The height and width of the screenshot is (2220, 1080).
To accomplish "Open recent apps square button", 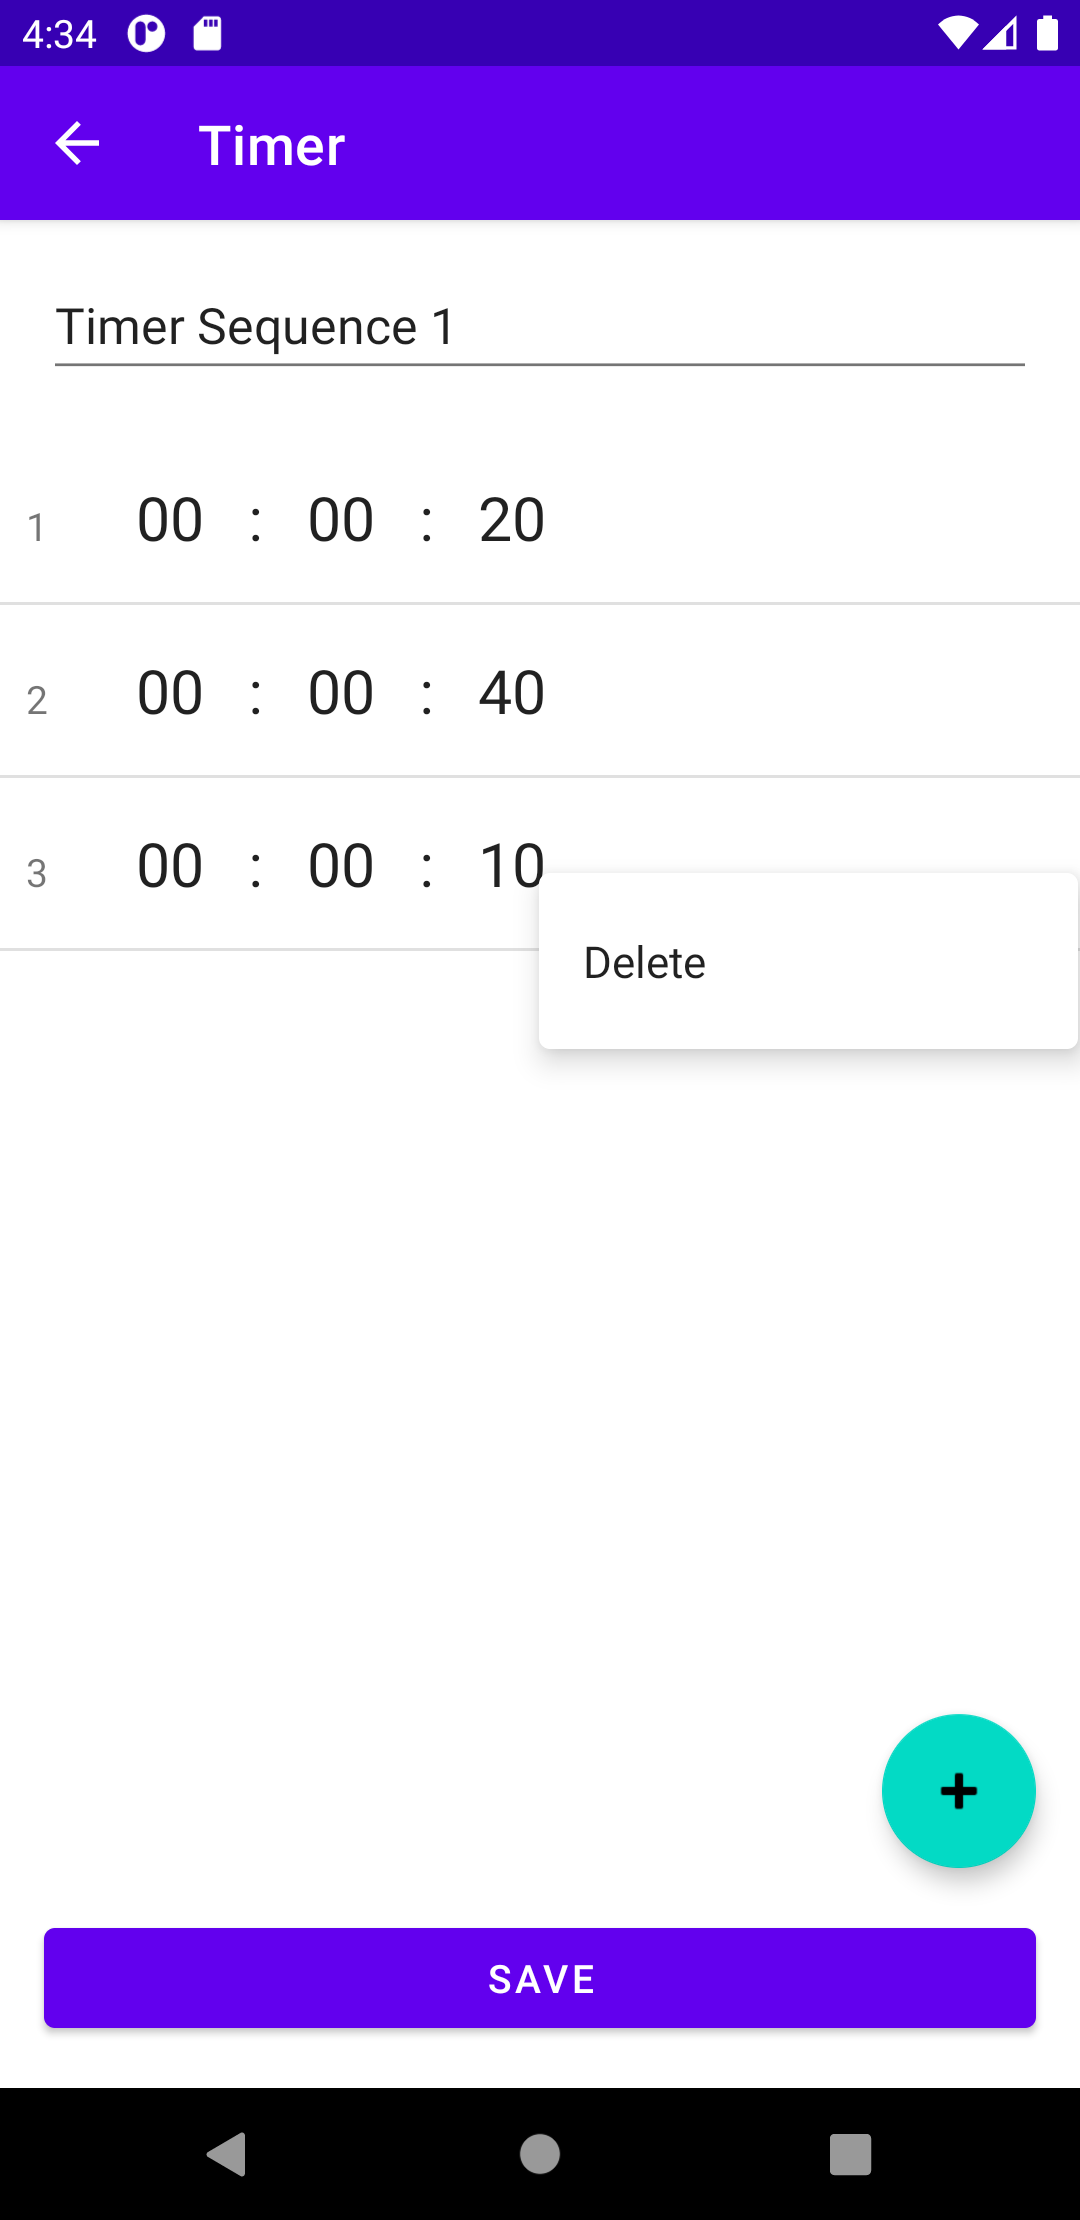I will (851, 2154).
